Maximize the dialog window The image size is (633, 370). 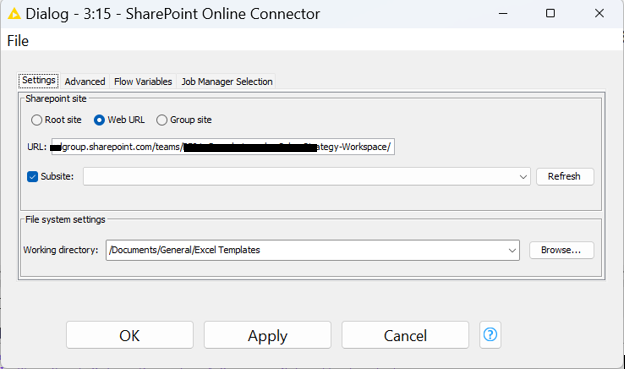pyautogui.click(x=550, y=14)
